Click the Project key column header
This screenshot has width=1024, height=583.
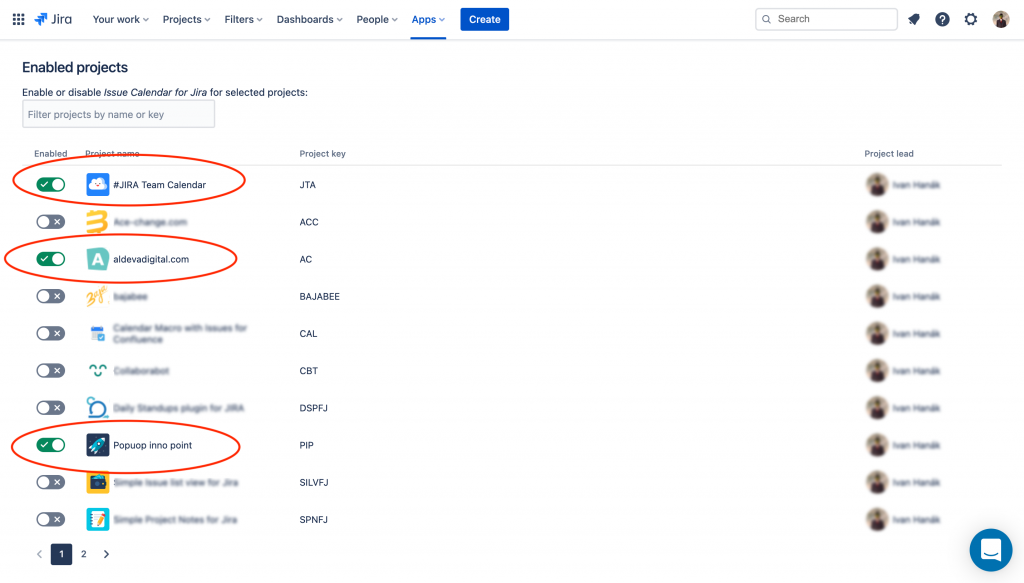tap(323, 154)
